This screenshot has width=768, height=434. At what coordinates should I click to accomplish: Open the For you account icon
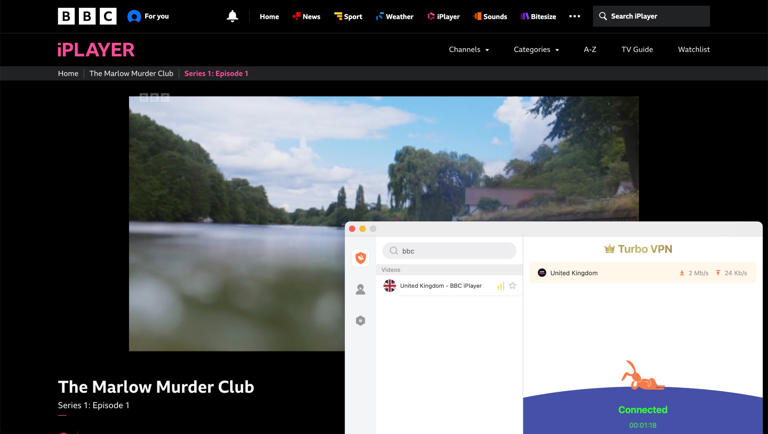[134, 16]
